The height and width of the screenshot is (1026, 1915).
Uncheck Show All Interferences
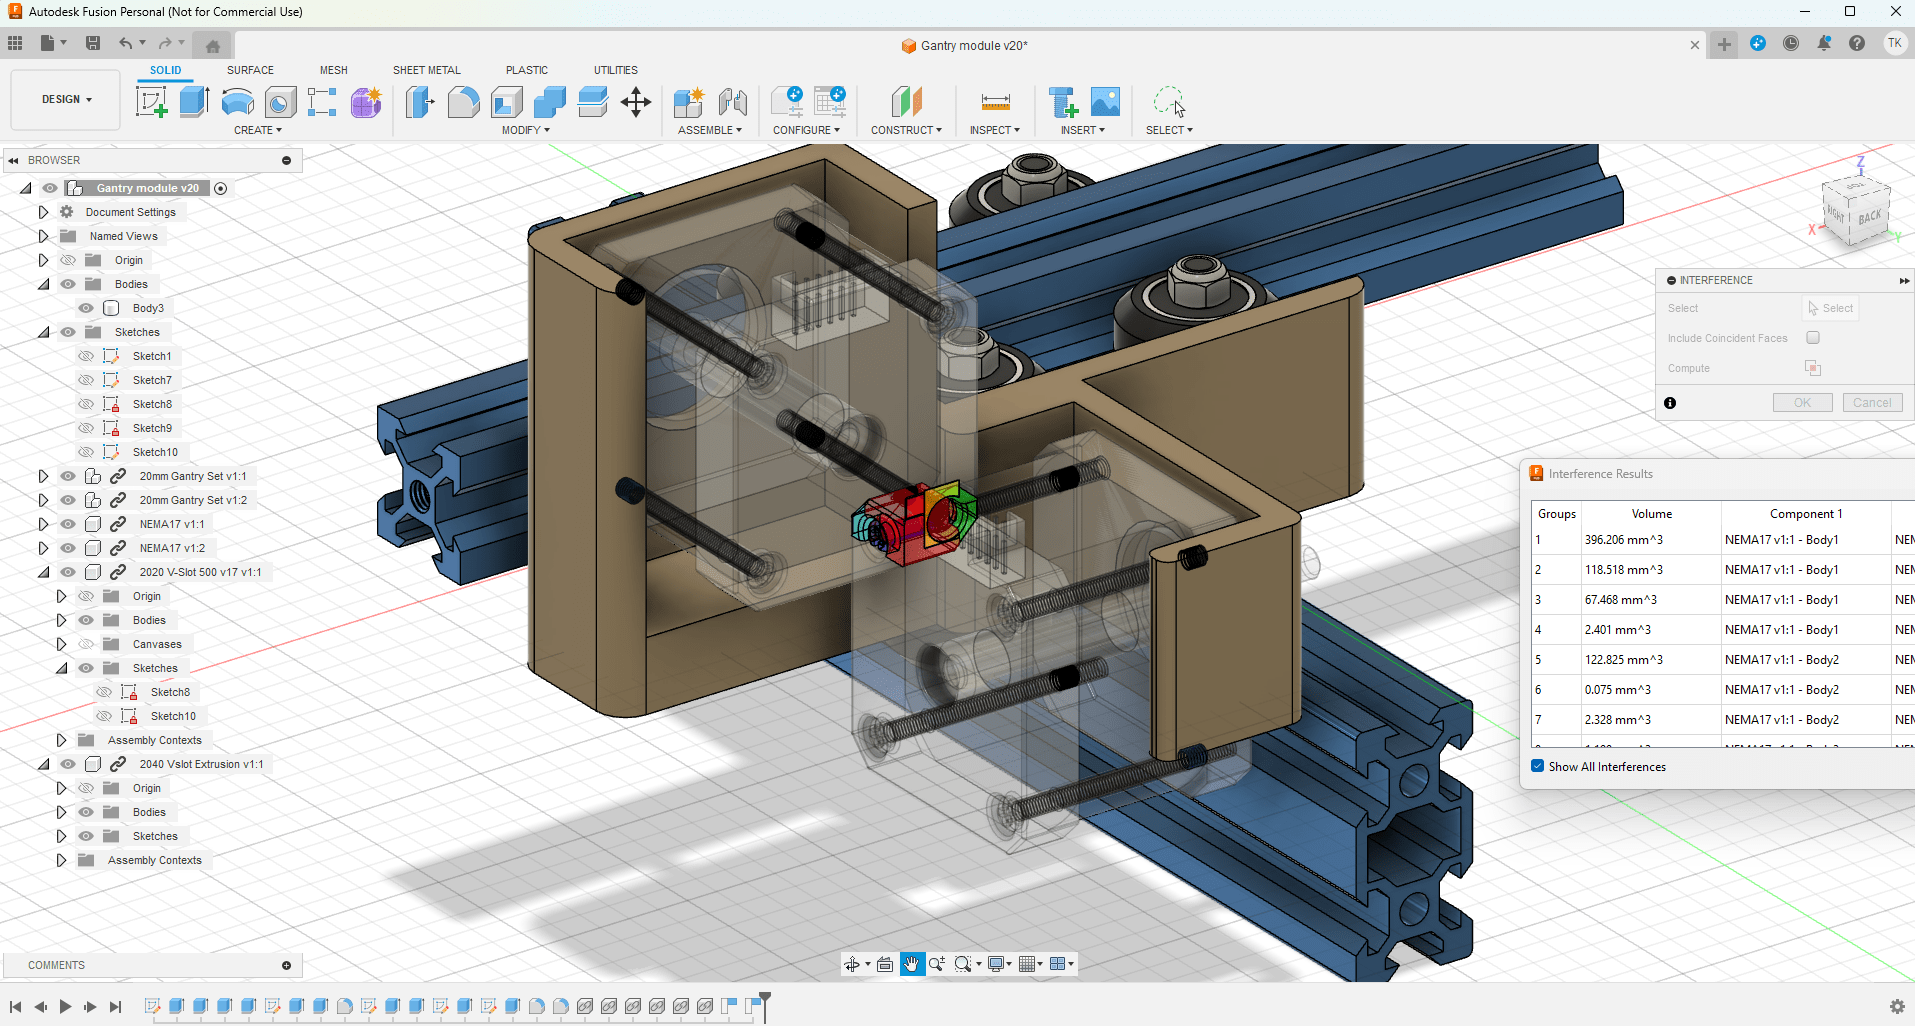coord(1538,766)
